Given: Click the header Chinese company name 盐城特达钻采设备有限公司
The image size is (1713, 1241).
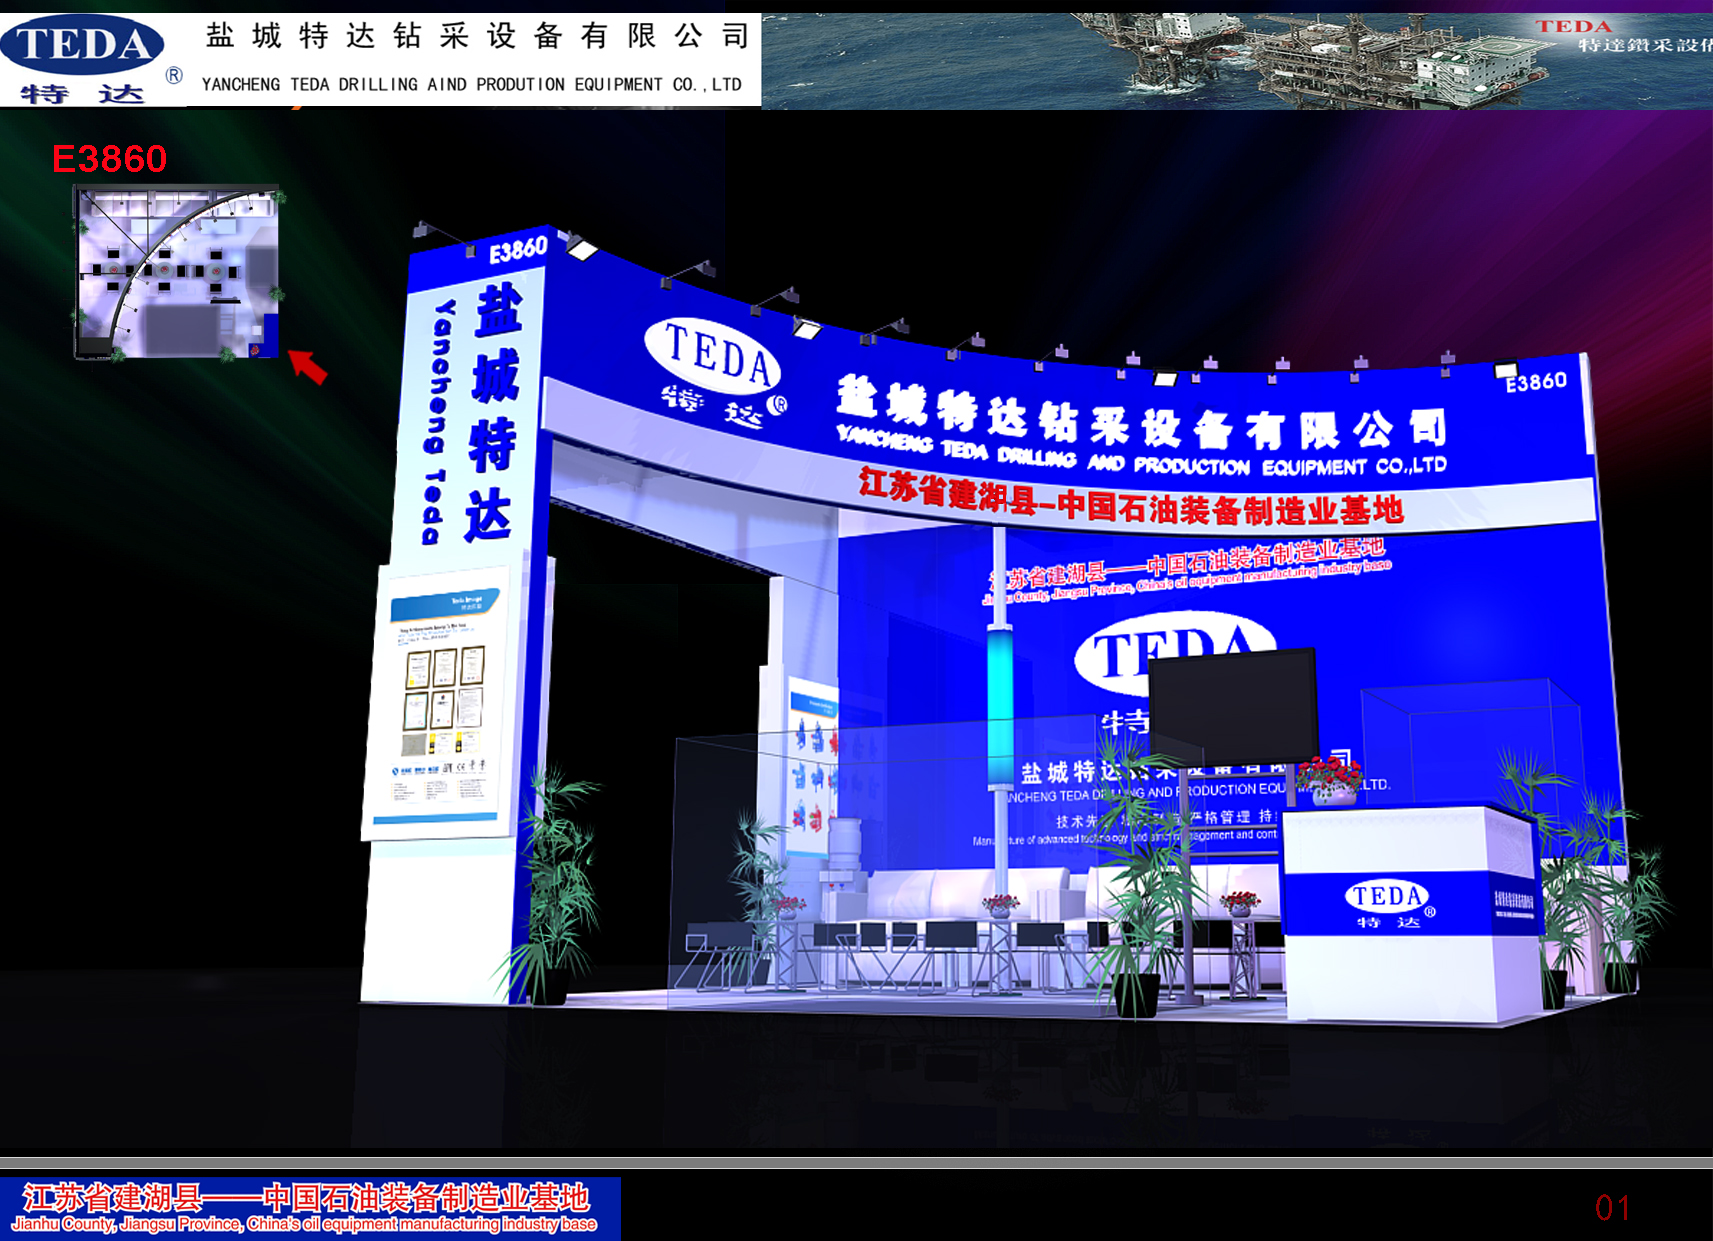Looking at the screenshot, I should [x=477, y=37].
